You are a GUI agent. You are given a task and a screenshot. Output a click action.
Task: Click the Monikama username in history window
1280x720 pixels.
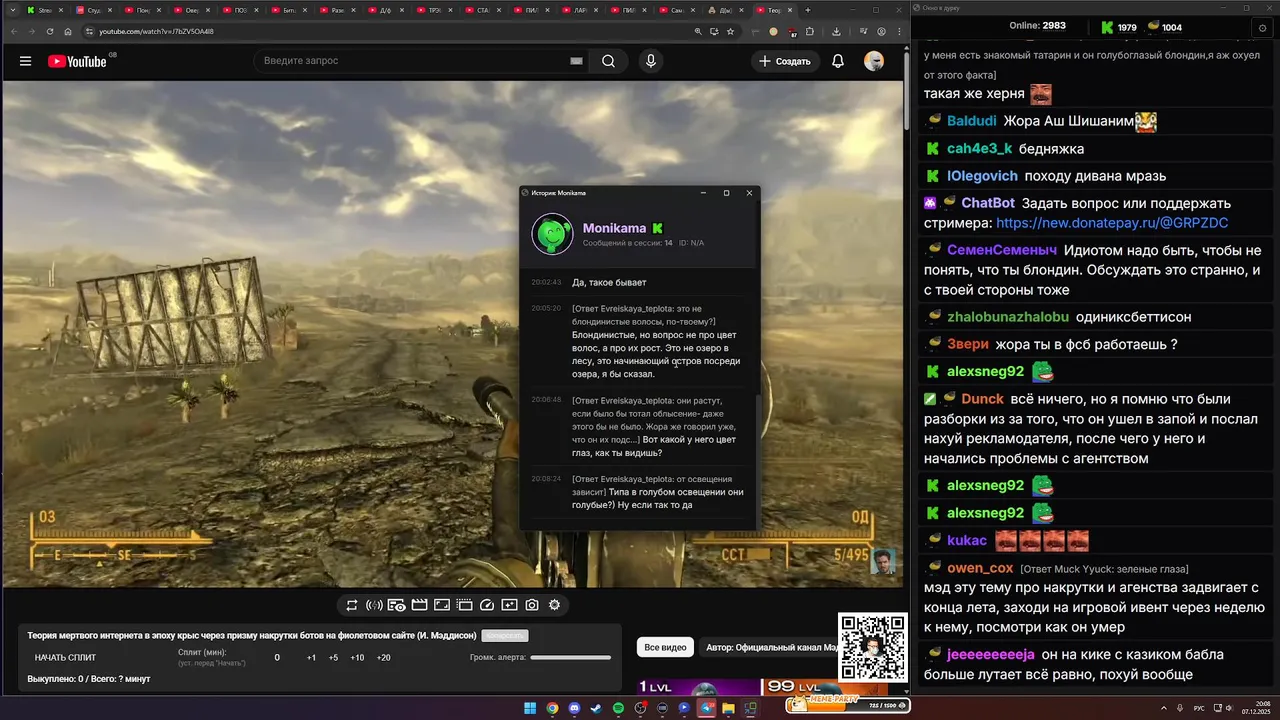pos(614,228)
